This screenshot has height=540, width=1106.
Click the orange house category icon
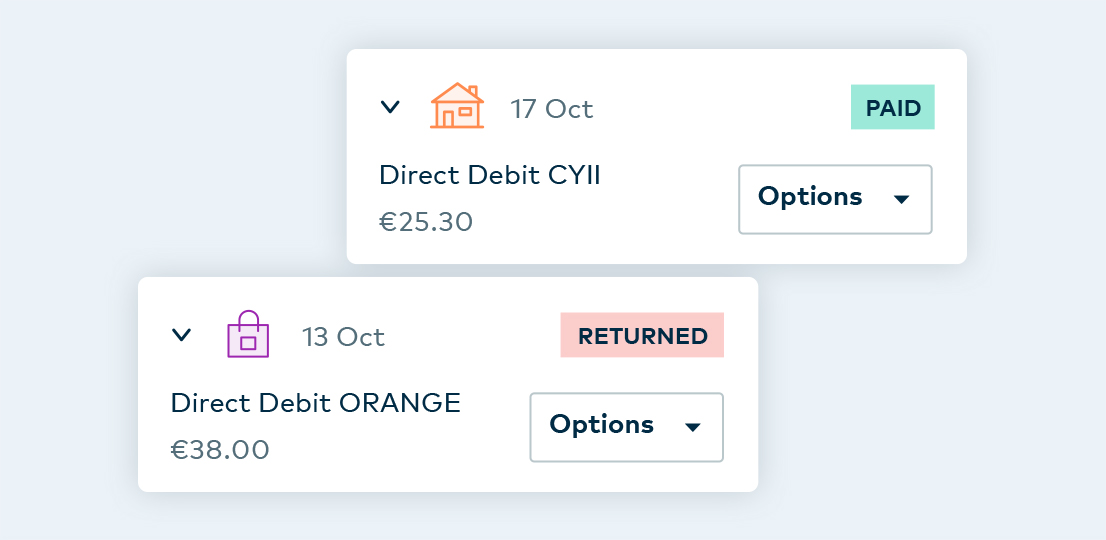click(x=457, y=106)
